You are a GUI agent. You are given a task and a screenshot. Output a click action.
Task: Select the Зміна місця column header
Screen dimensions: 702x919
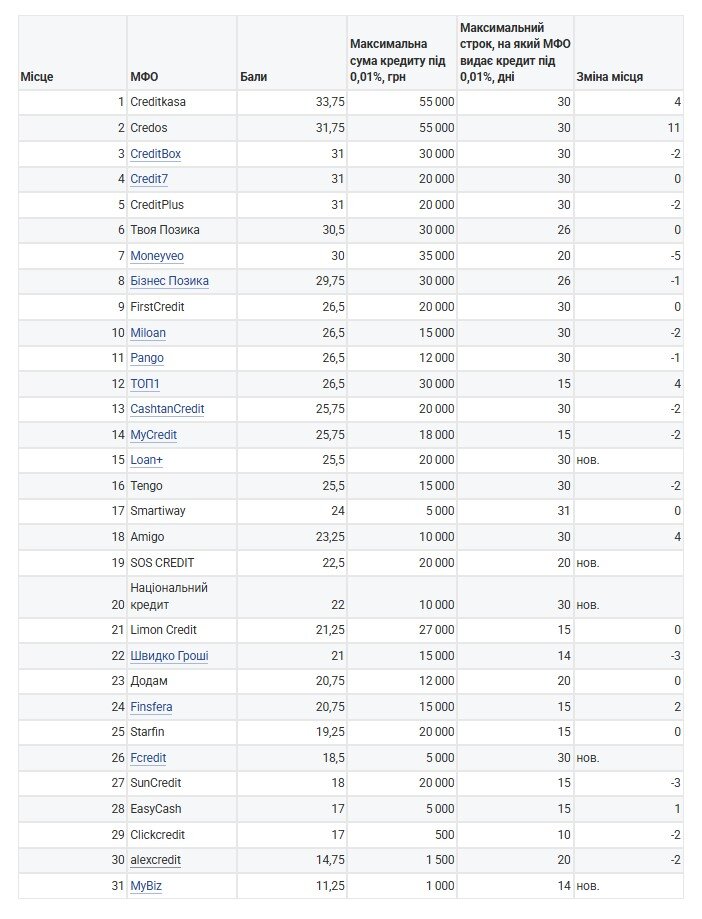click(628, 53)
